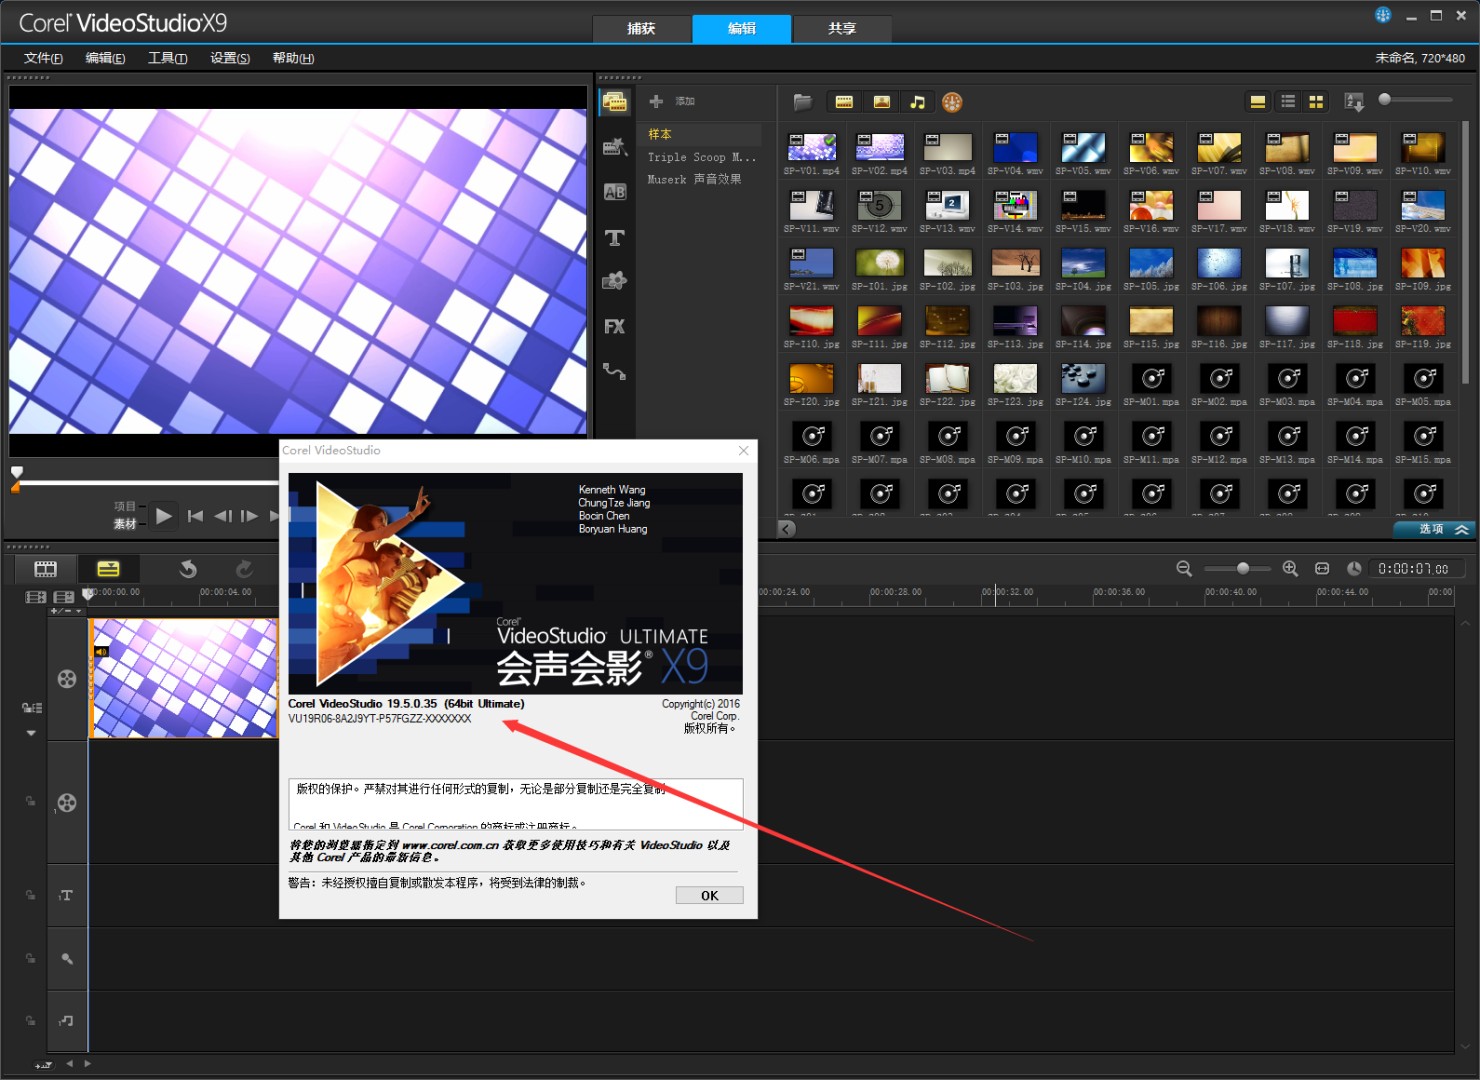Click the zoom out magnifier on timeline

1184,568
